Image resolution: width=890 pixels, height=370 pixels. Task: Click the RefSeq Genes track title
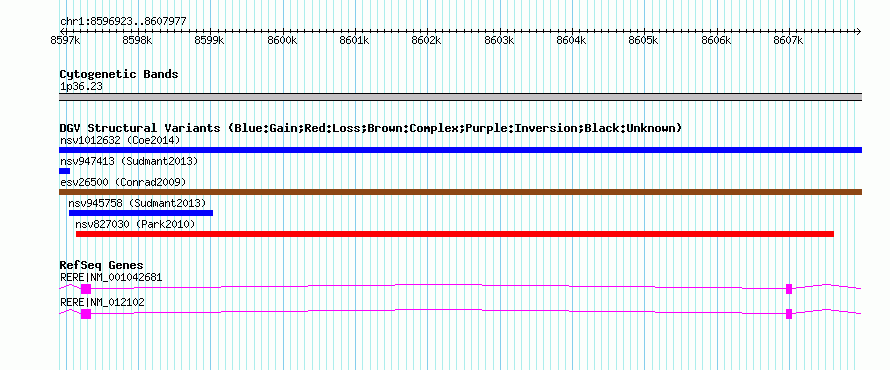101,265
